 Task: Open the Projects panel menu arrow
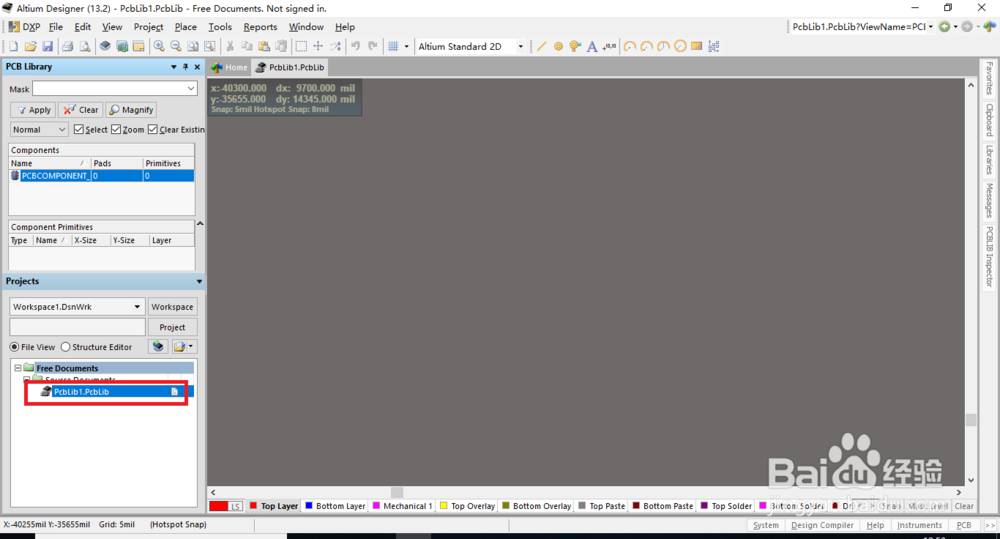click(x=200, y=281)
